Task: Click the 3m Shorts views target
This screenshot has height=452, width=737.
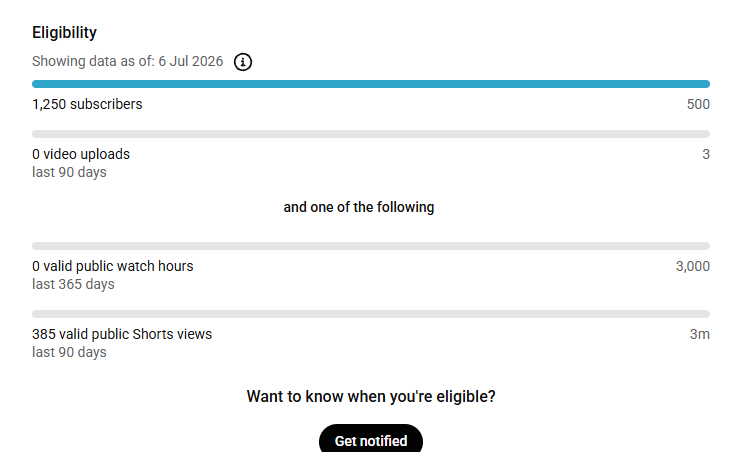Action: [x=699, y=334]
